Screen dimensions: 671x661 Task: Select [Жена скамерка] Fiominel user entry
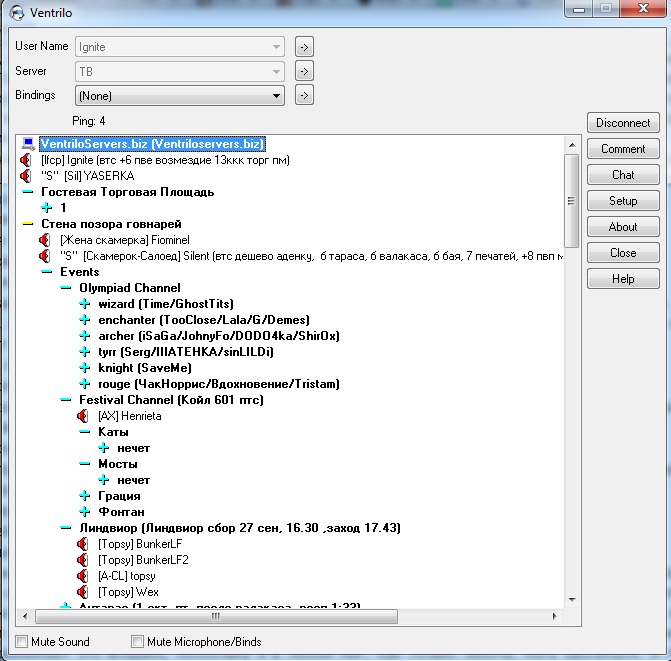pyautogui.click(x=125, y=240)
